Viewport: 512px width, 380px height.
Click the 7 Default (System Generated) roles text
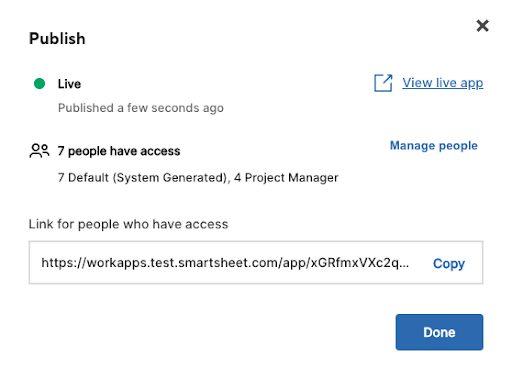pos(144,178)
